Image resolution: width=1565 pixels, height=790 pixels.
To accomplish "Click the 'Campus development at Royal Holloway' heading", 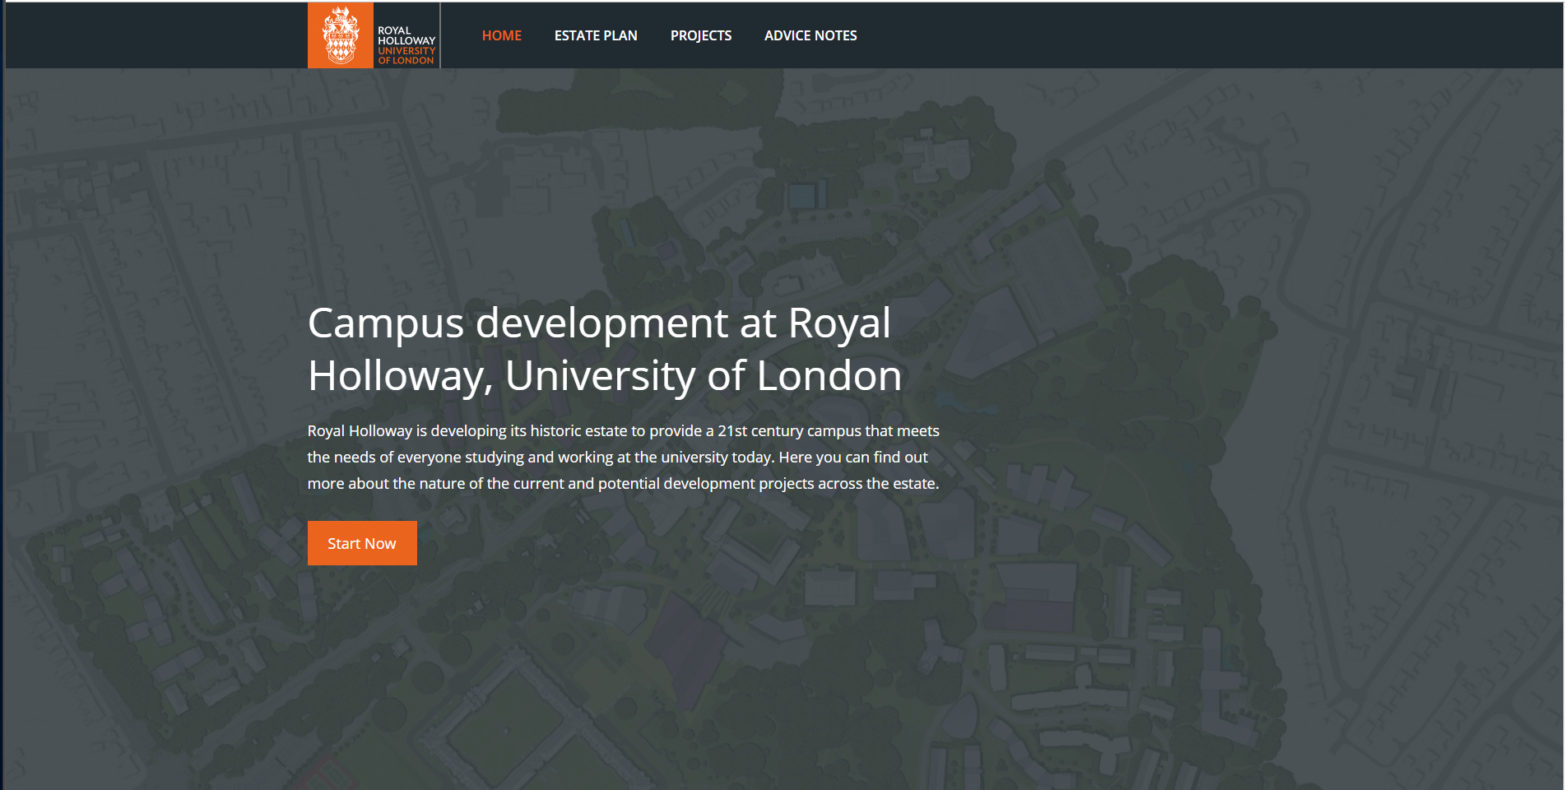I will (x=605, y=349).
